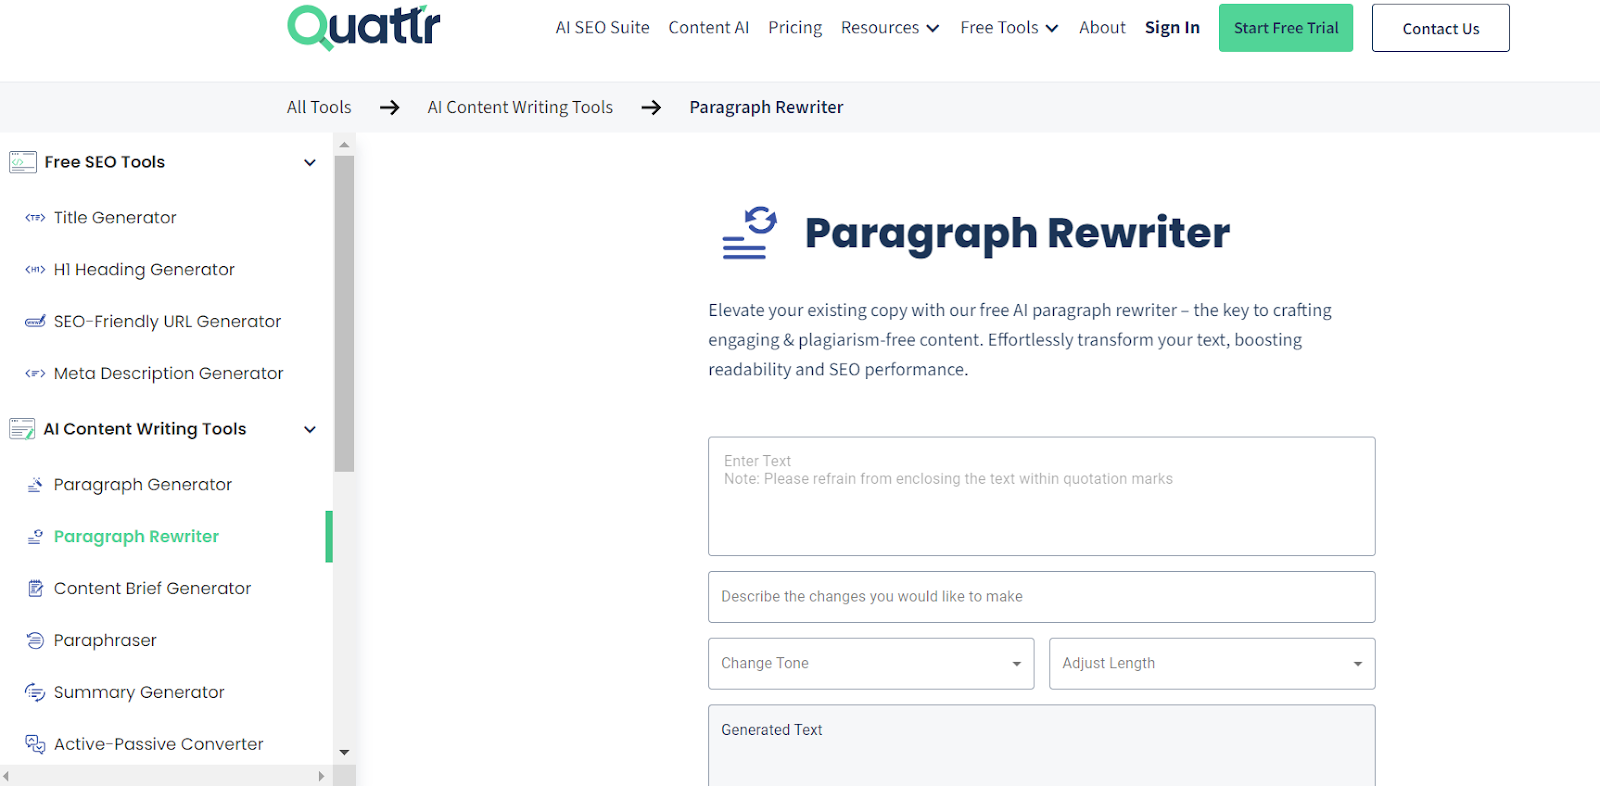
Task: Click the H1 Heading Generator icon
Action: [35, 270]
